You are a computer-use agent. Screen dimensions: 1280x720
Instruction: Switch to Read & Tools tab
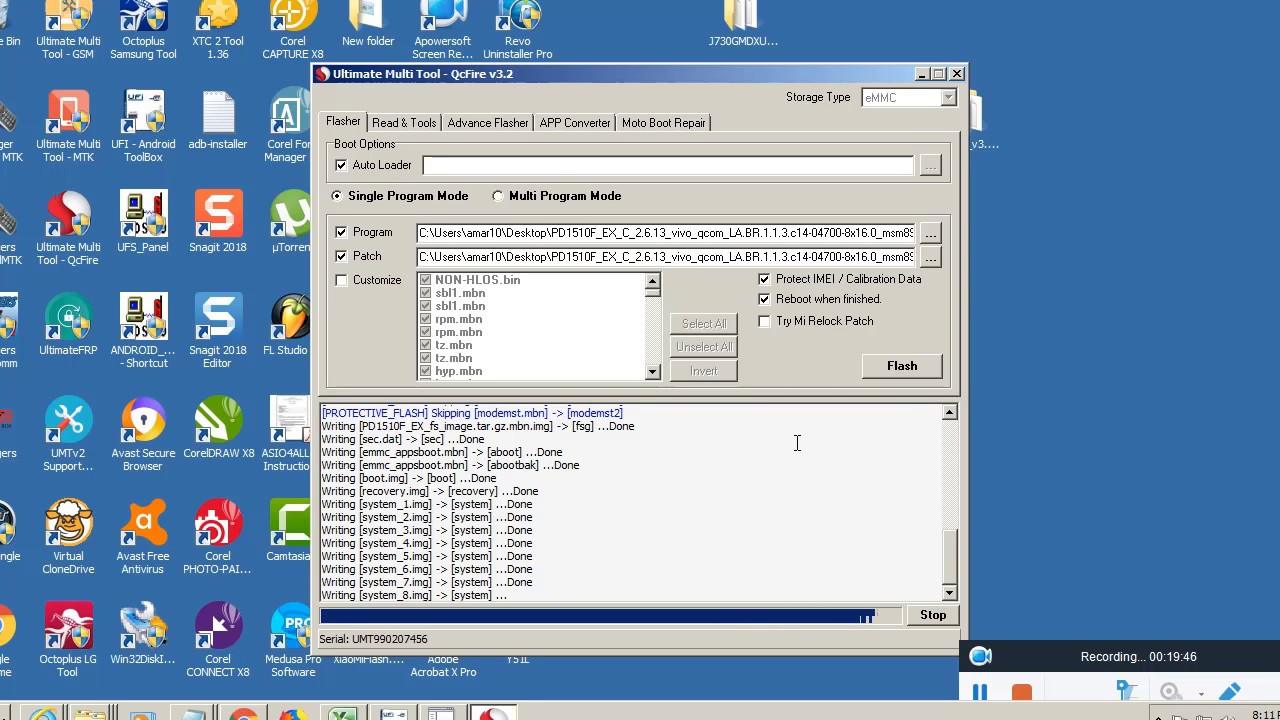pos(404,123)
